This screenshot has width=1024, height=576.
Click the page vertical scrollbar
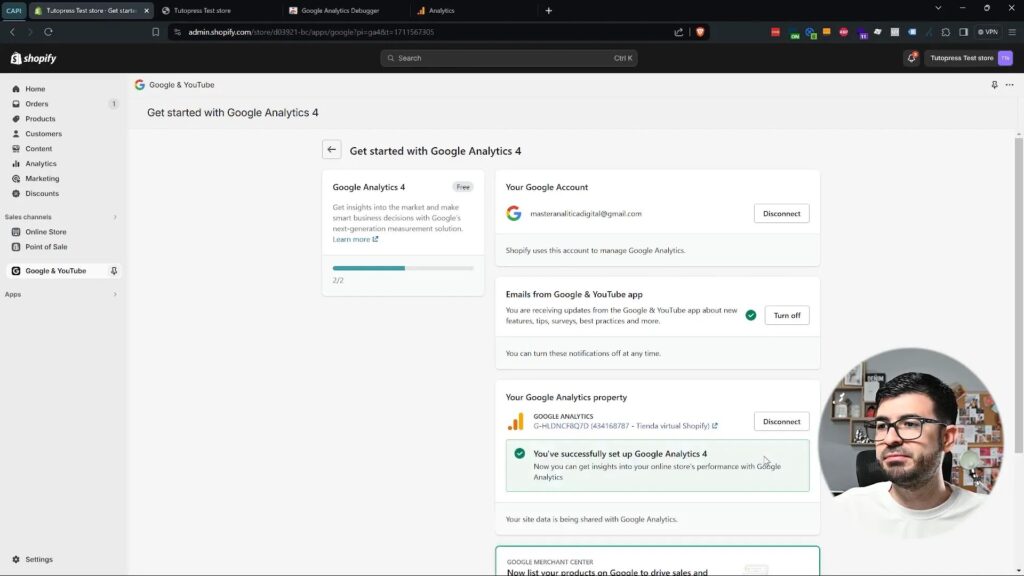(1019, 294)
